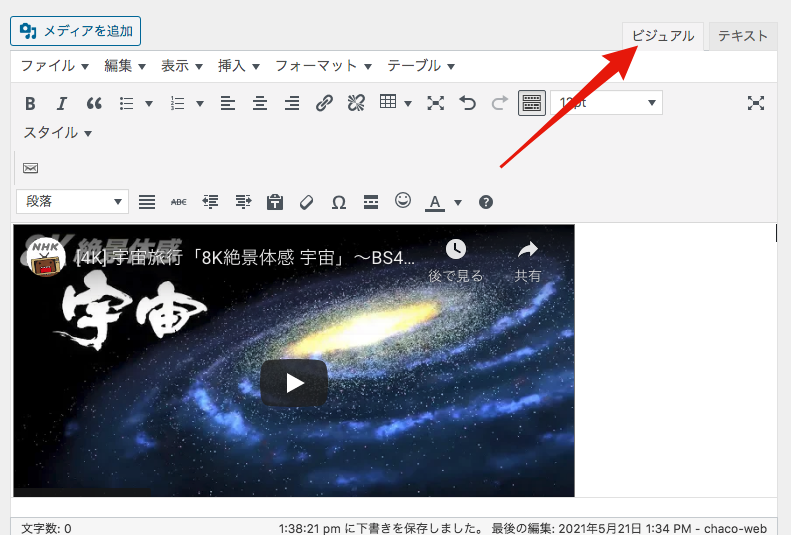Open the テーブル menu
The image size is (791, 535).
[x=421, y=66]
